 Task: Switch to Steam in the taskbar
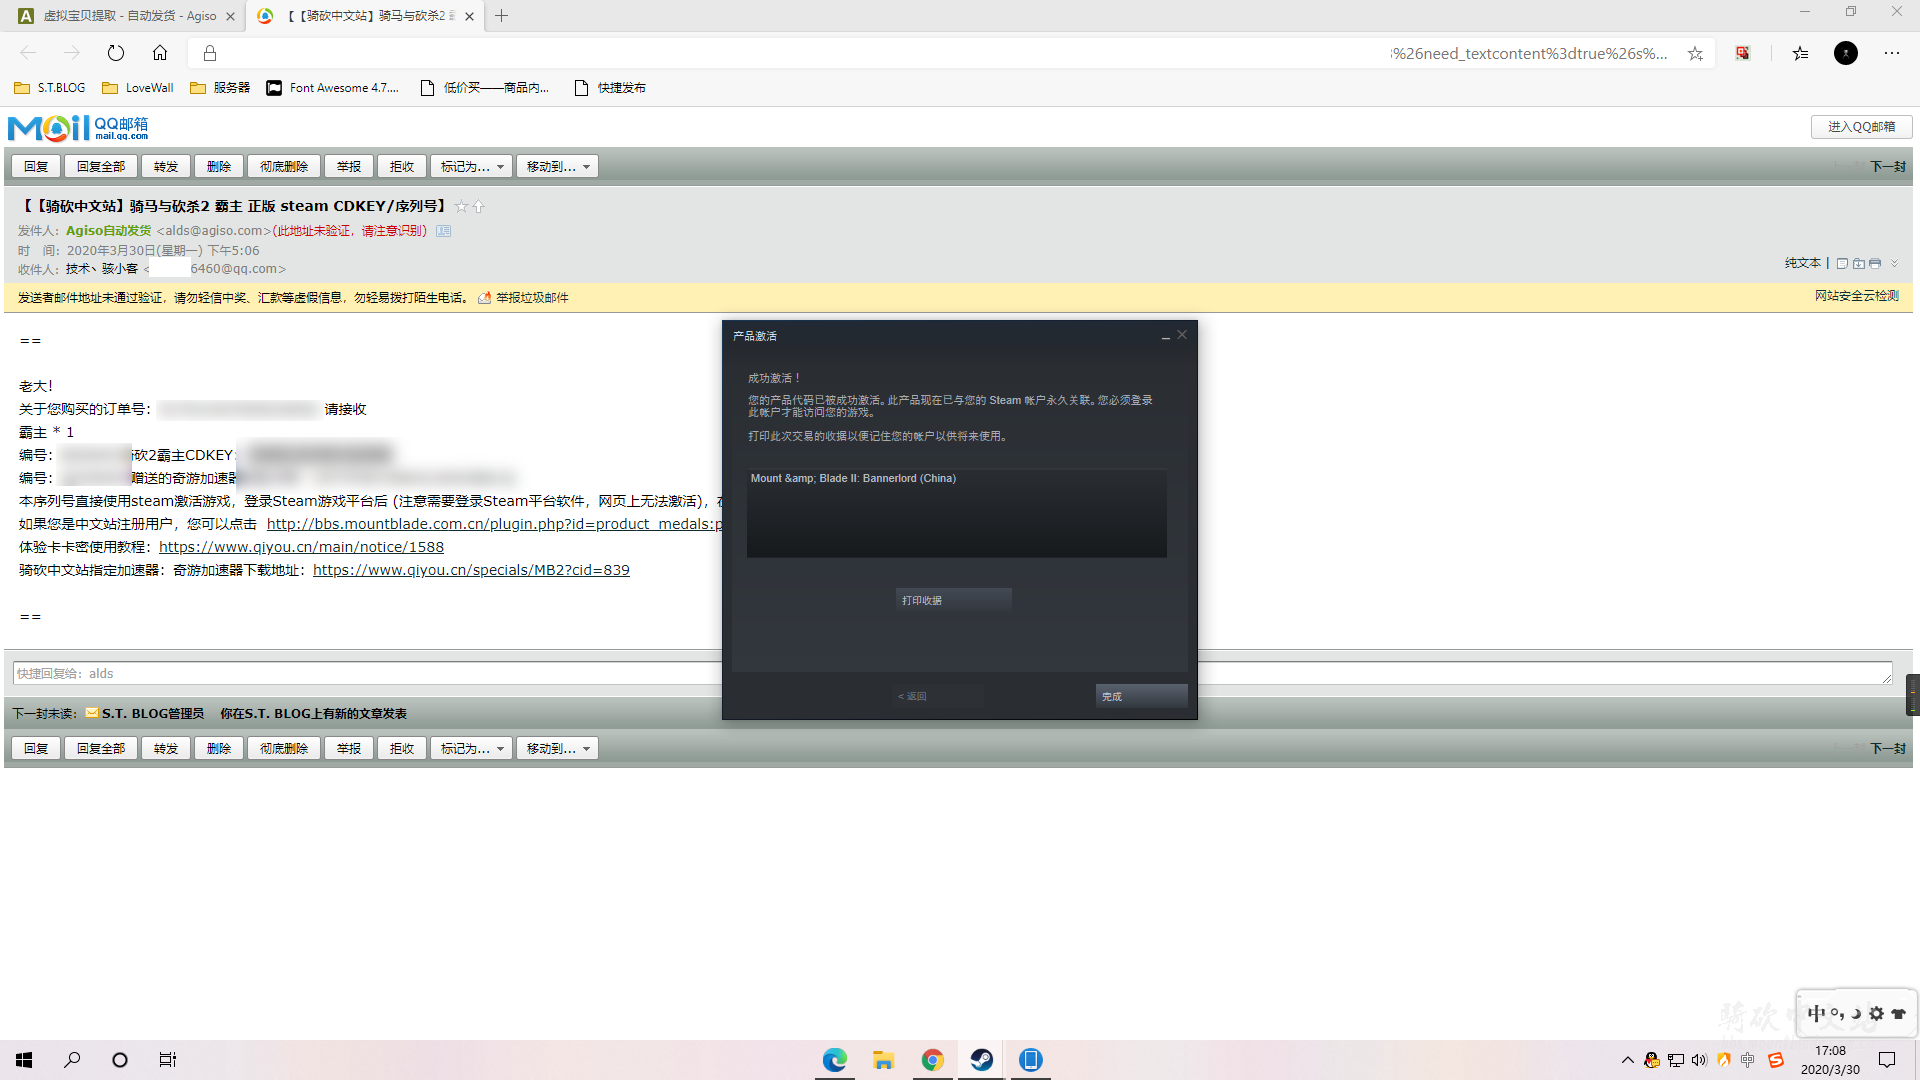981,1060
